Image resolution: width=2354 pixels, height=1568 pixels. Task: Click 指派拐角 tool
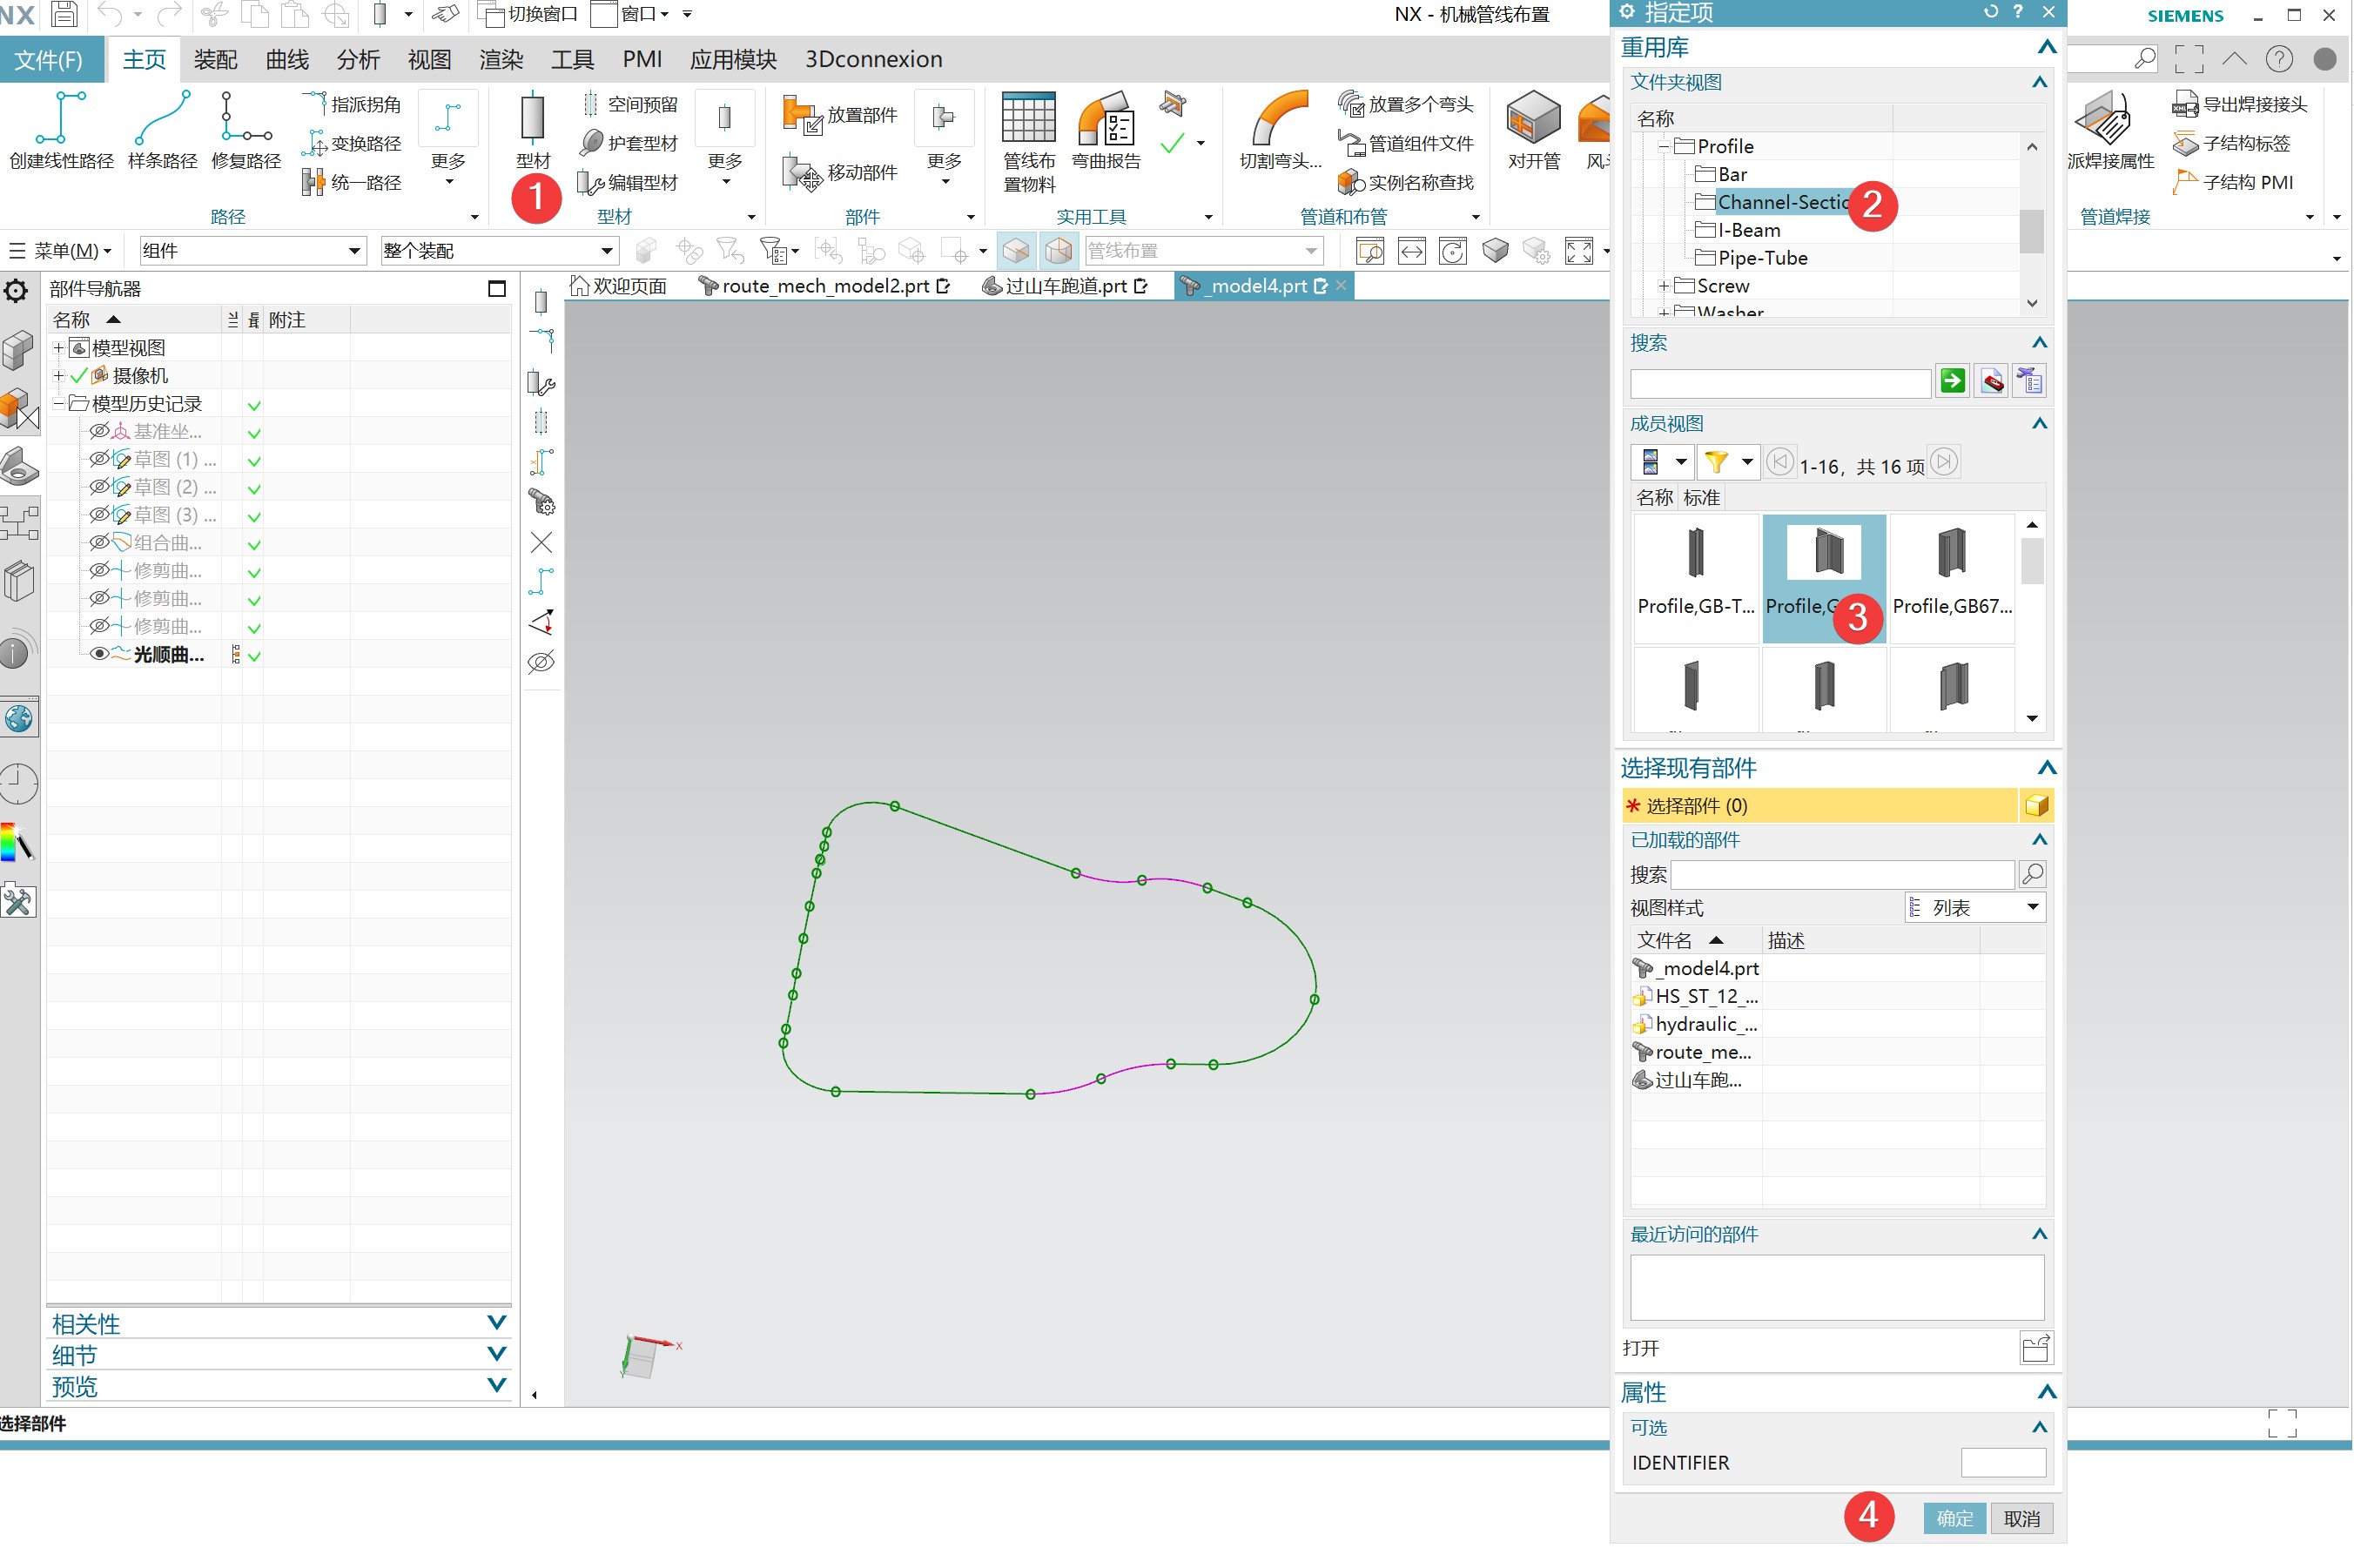(x=353, y=104)
